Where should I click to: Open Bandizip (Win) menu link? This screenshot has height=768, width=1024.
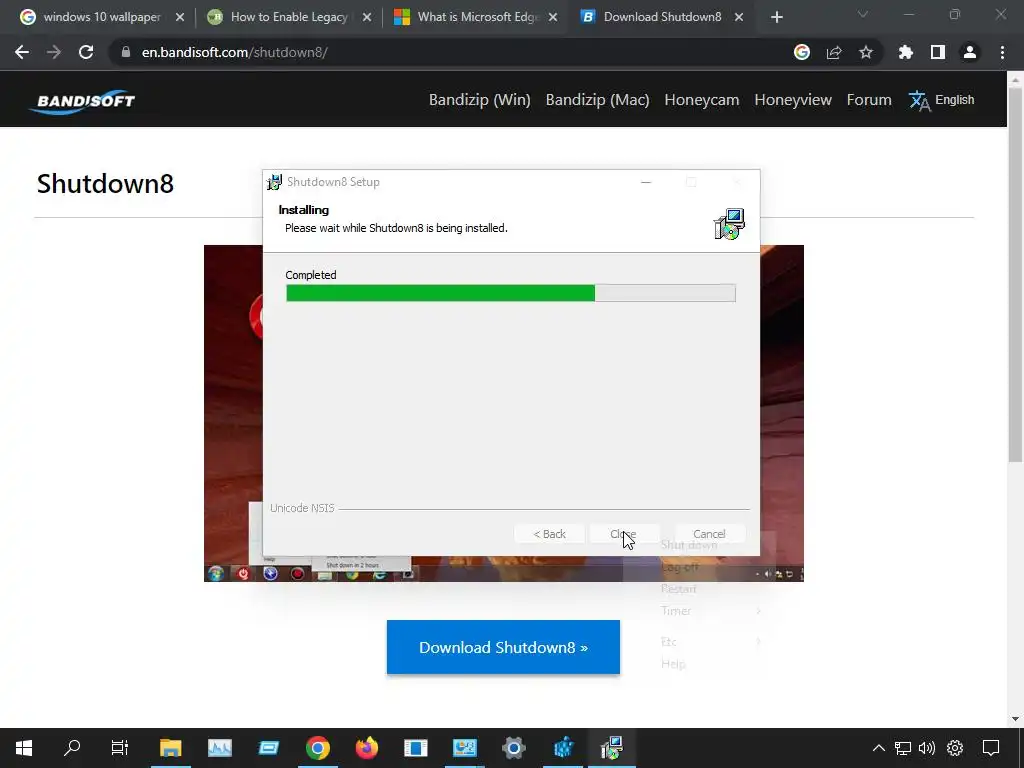point(479,100)
